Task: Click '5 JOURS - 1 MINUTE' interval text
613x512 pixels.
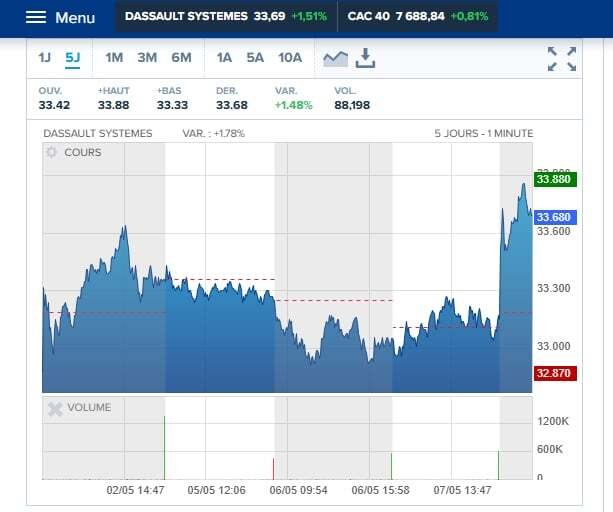Action: (484, 134)
